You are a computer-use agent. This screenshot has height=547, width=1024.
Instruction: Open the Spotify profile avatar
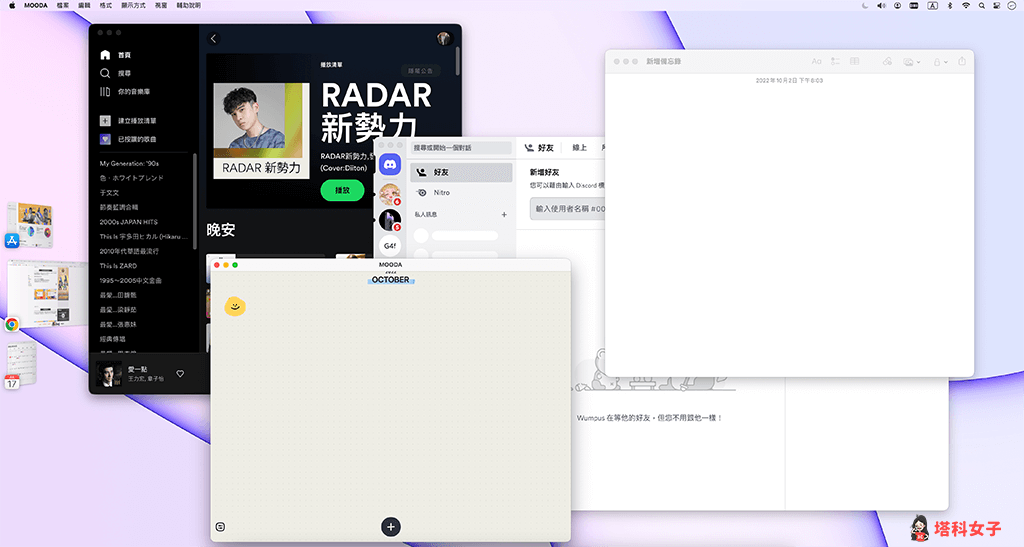click(x=444, y=39)
